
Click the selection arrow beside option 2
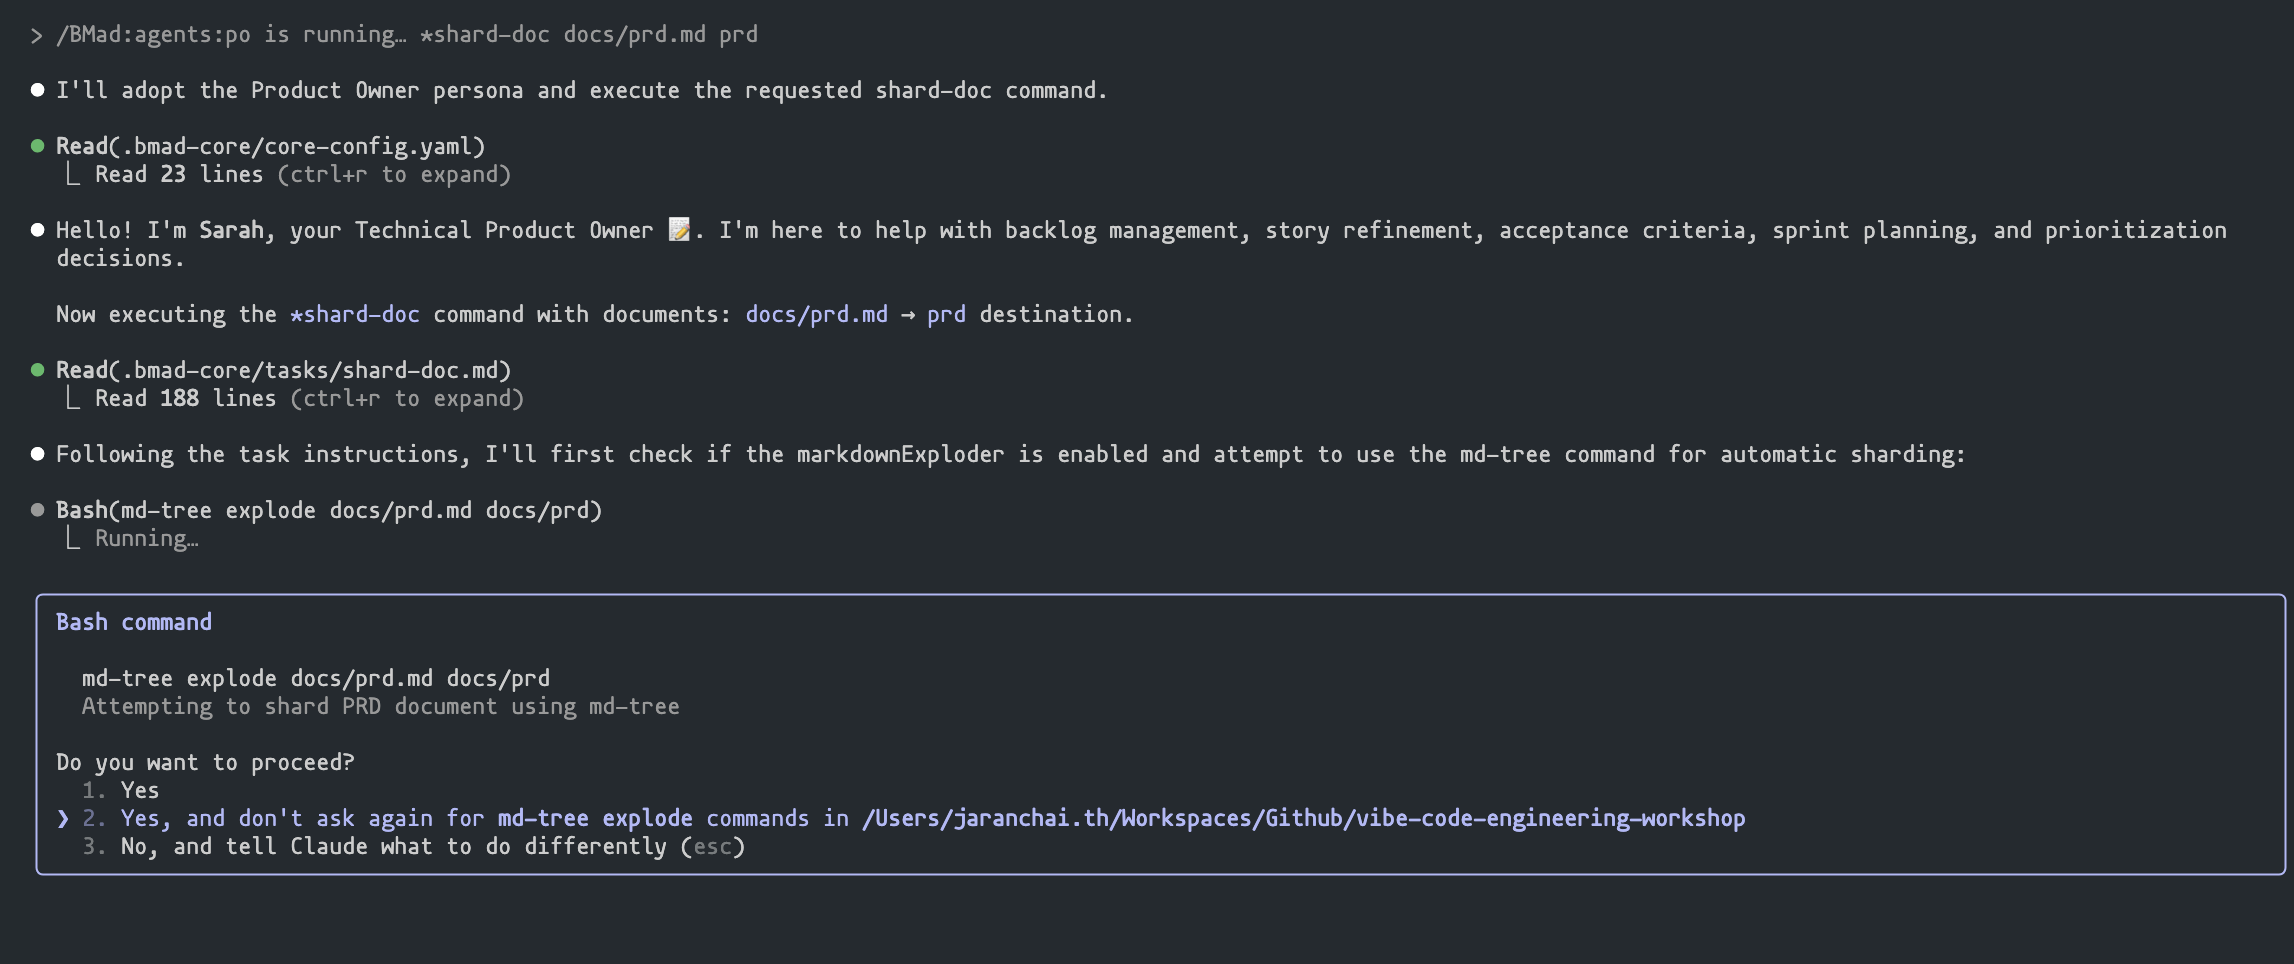pyautogui.click(x=63, y=818)
